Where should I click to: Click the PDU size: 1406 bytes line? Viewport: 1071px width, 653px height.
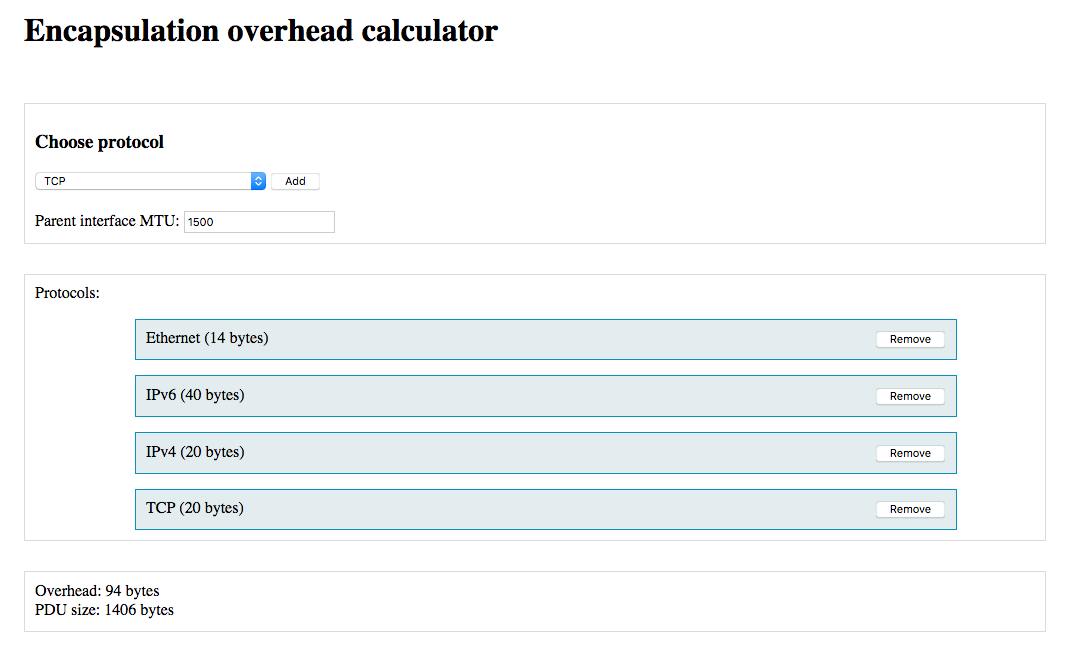tap(104, 610)
